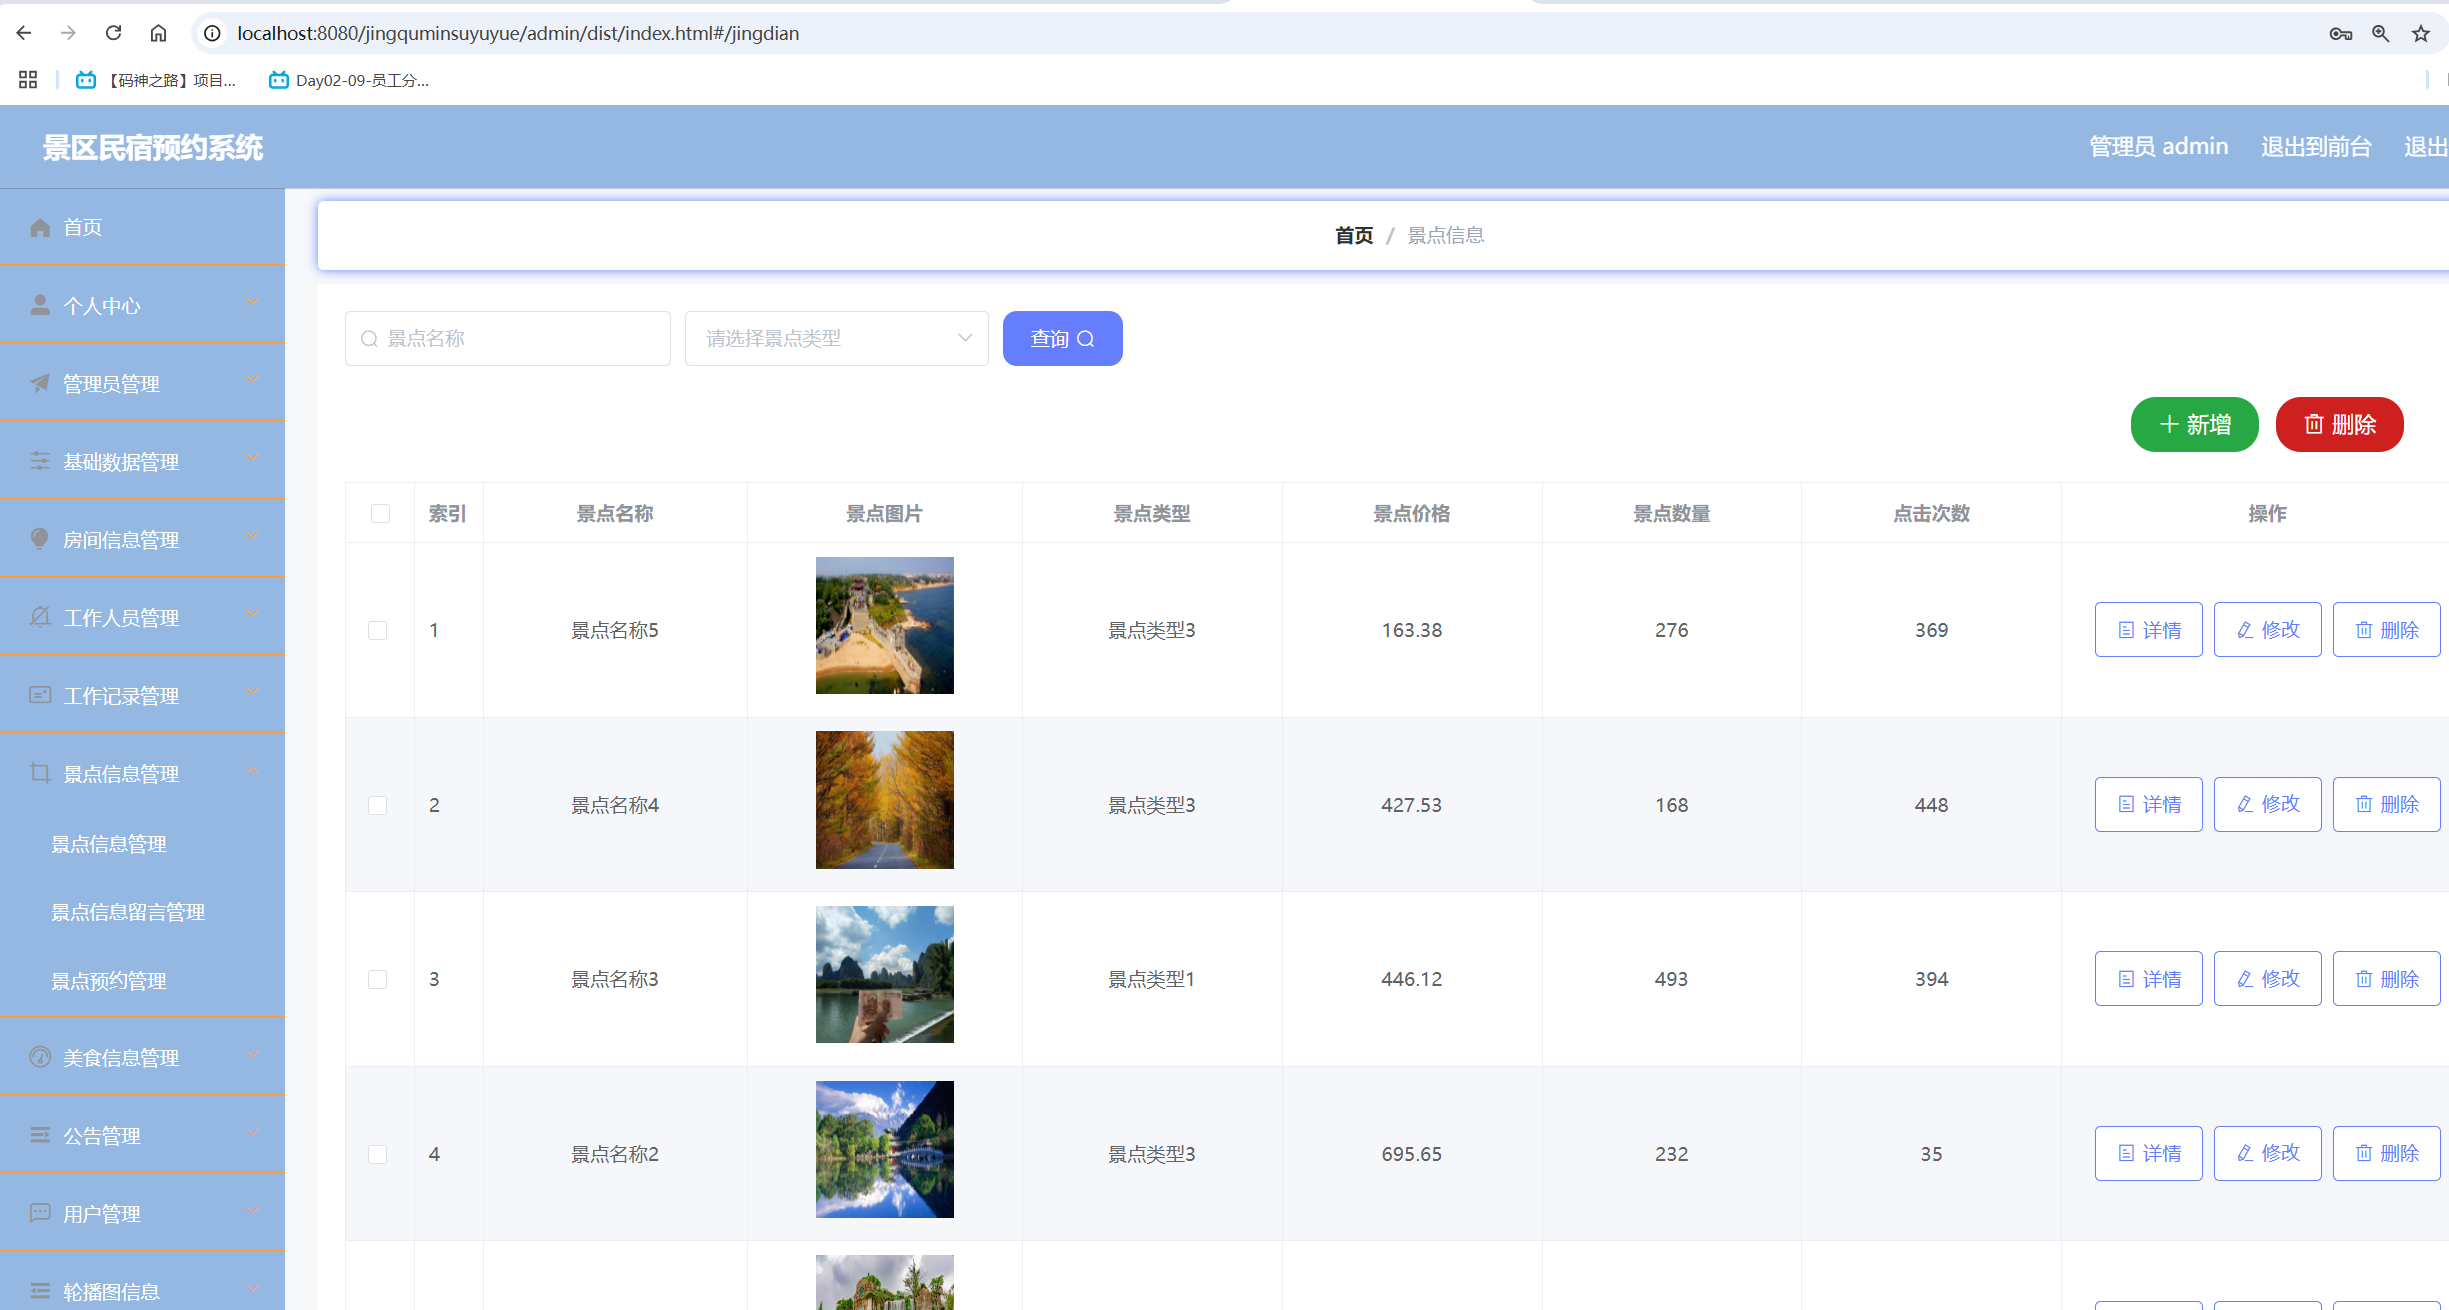Click the browser address bar URL

518,33
